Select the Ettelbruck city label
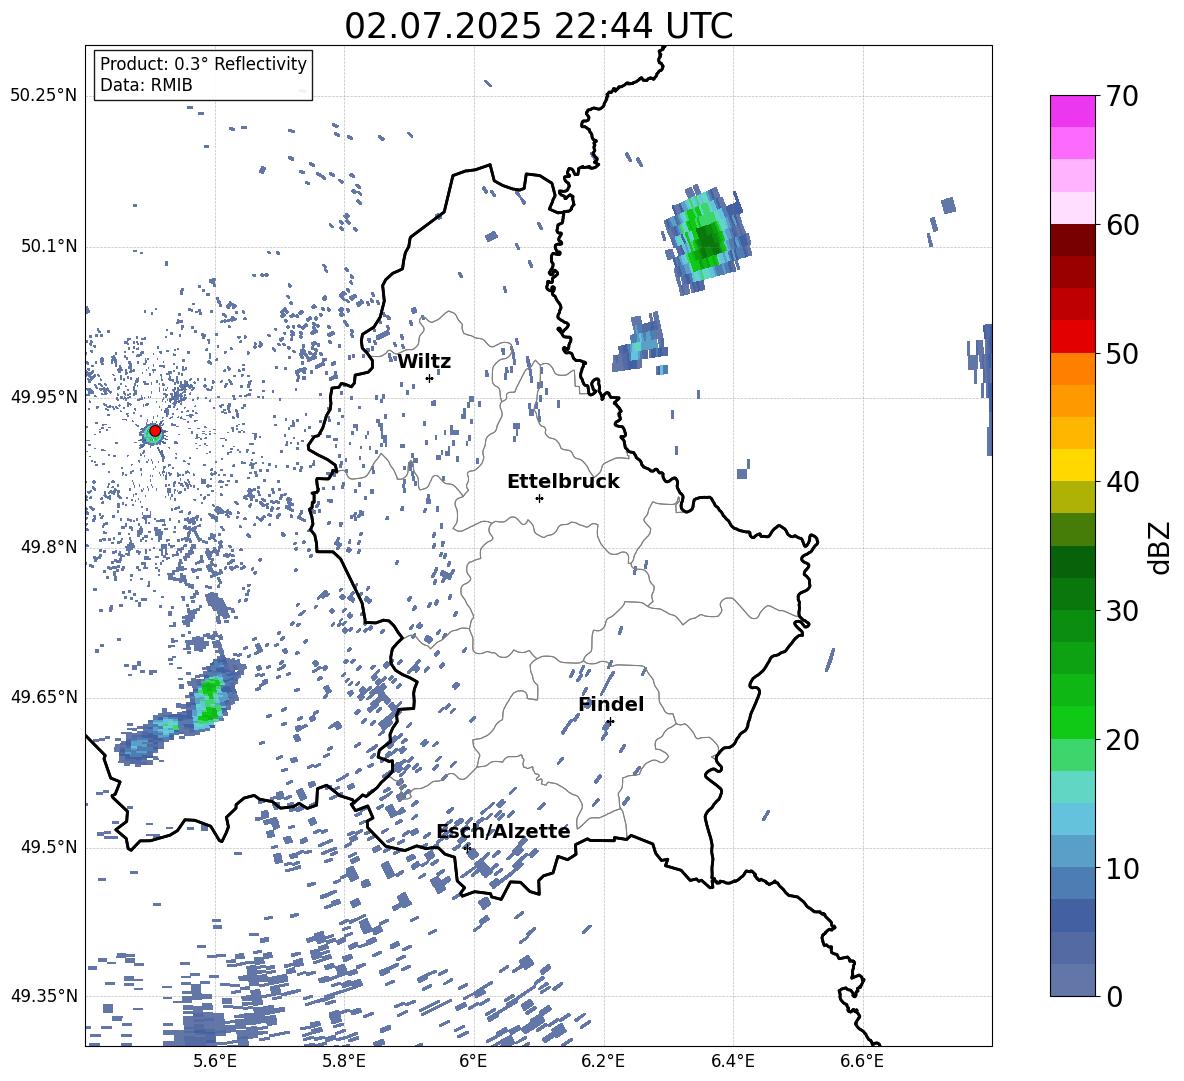1184x1081 pixels. coord(563,482)
